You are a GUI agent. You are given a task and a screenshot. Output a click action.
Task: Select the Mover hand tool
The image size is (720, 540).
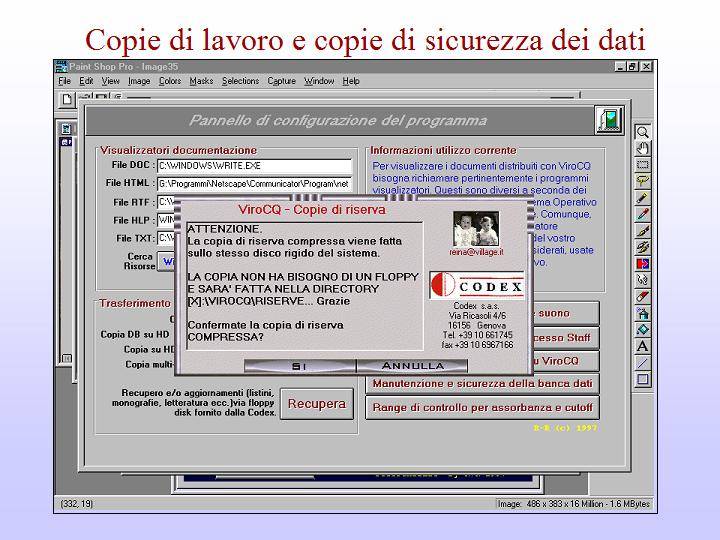coord(642,149)
